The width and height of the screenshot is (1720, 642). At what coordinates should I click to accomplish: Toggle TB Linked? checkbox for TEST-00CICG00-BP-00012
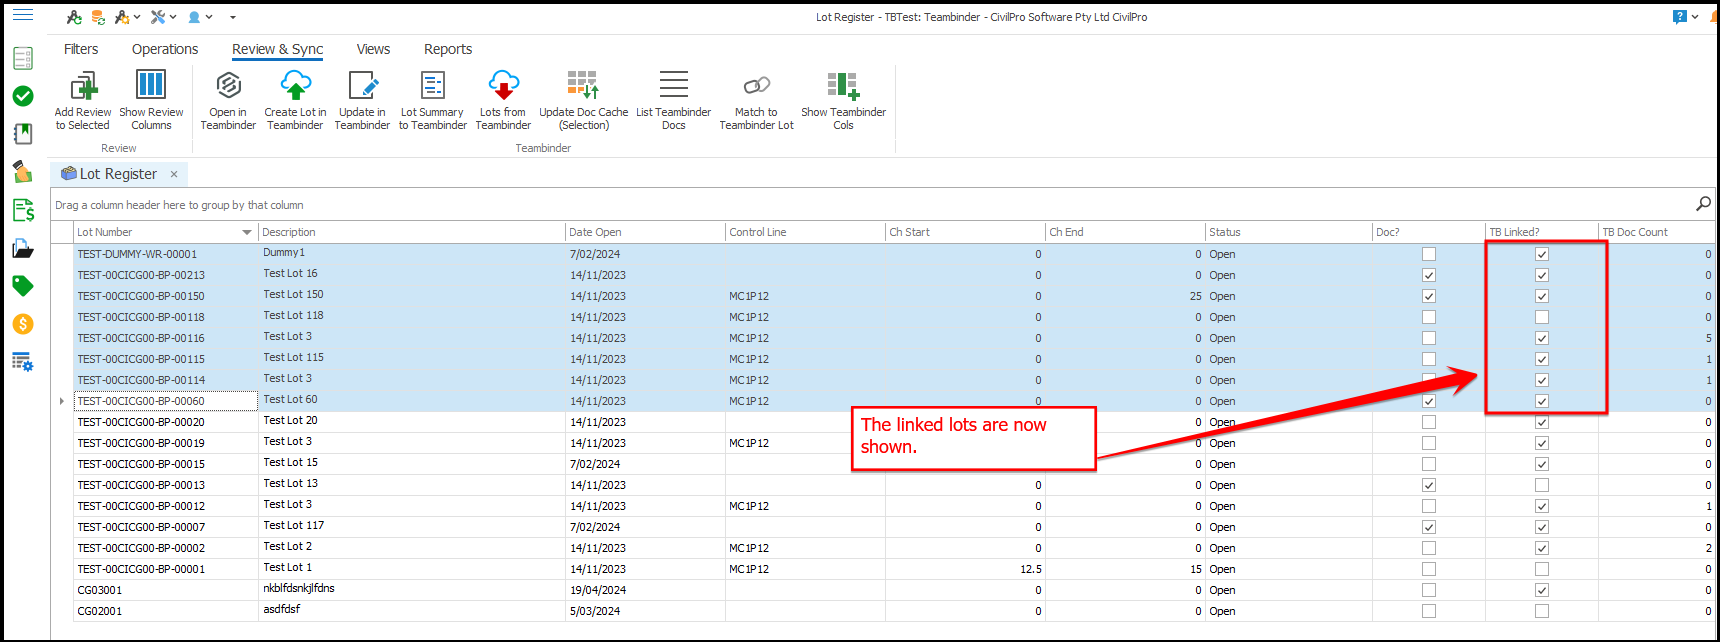[1542, 506]
